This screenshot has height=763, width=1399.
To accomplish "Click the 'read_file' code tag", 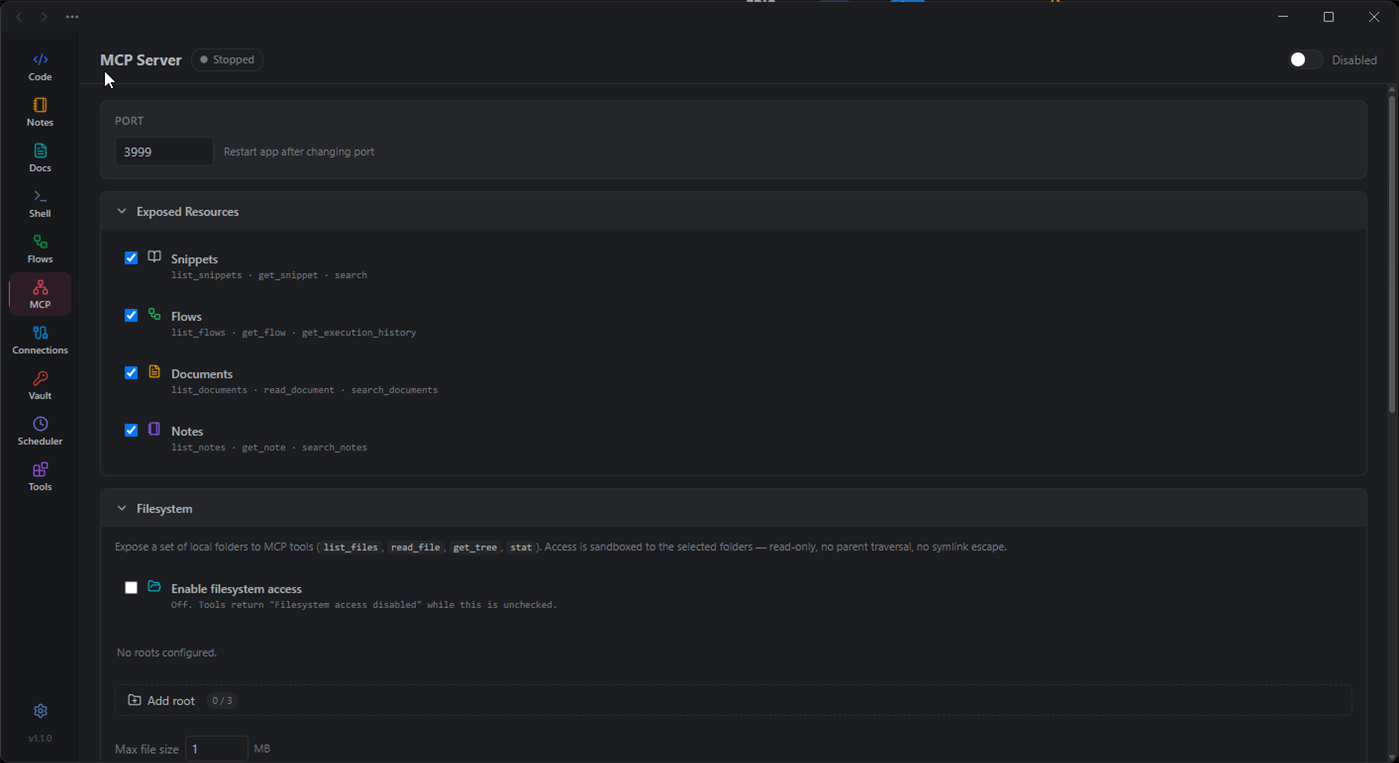I will [416, 548].
